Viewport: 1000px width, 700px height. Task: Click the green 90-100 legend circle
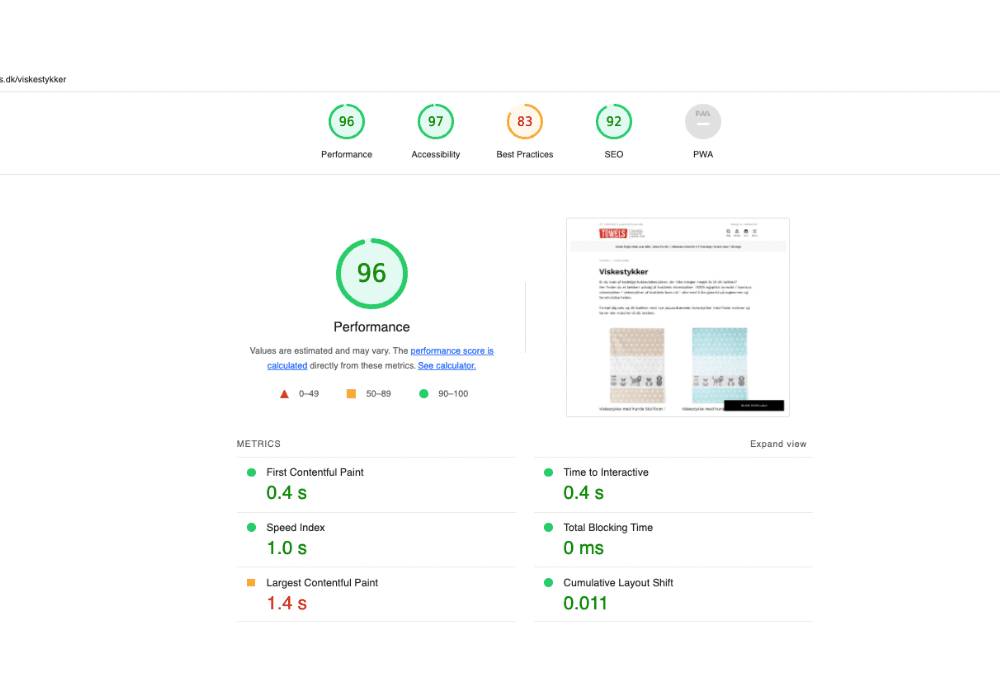click(423, 393)
